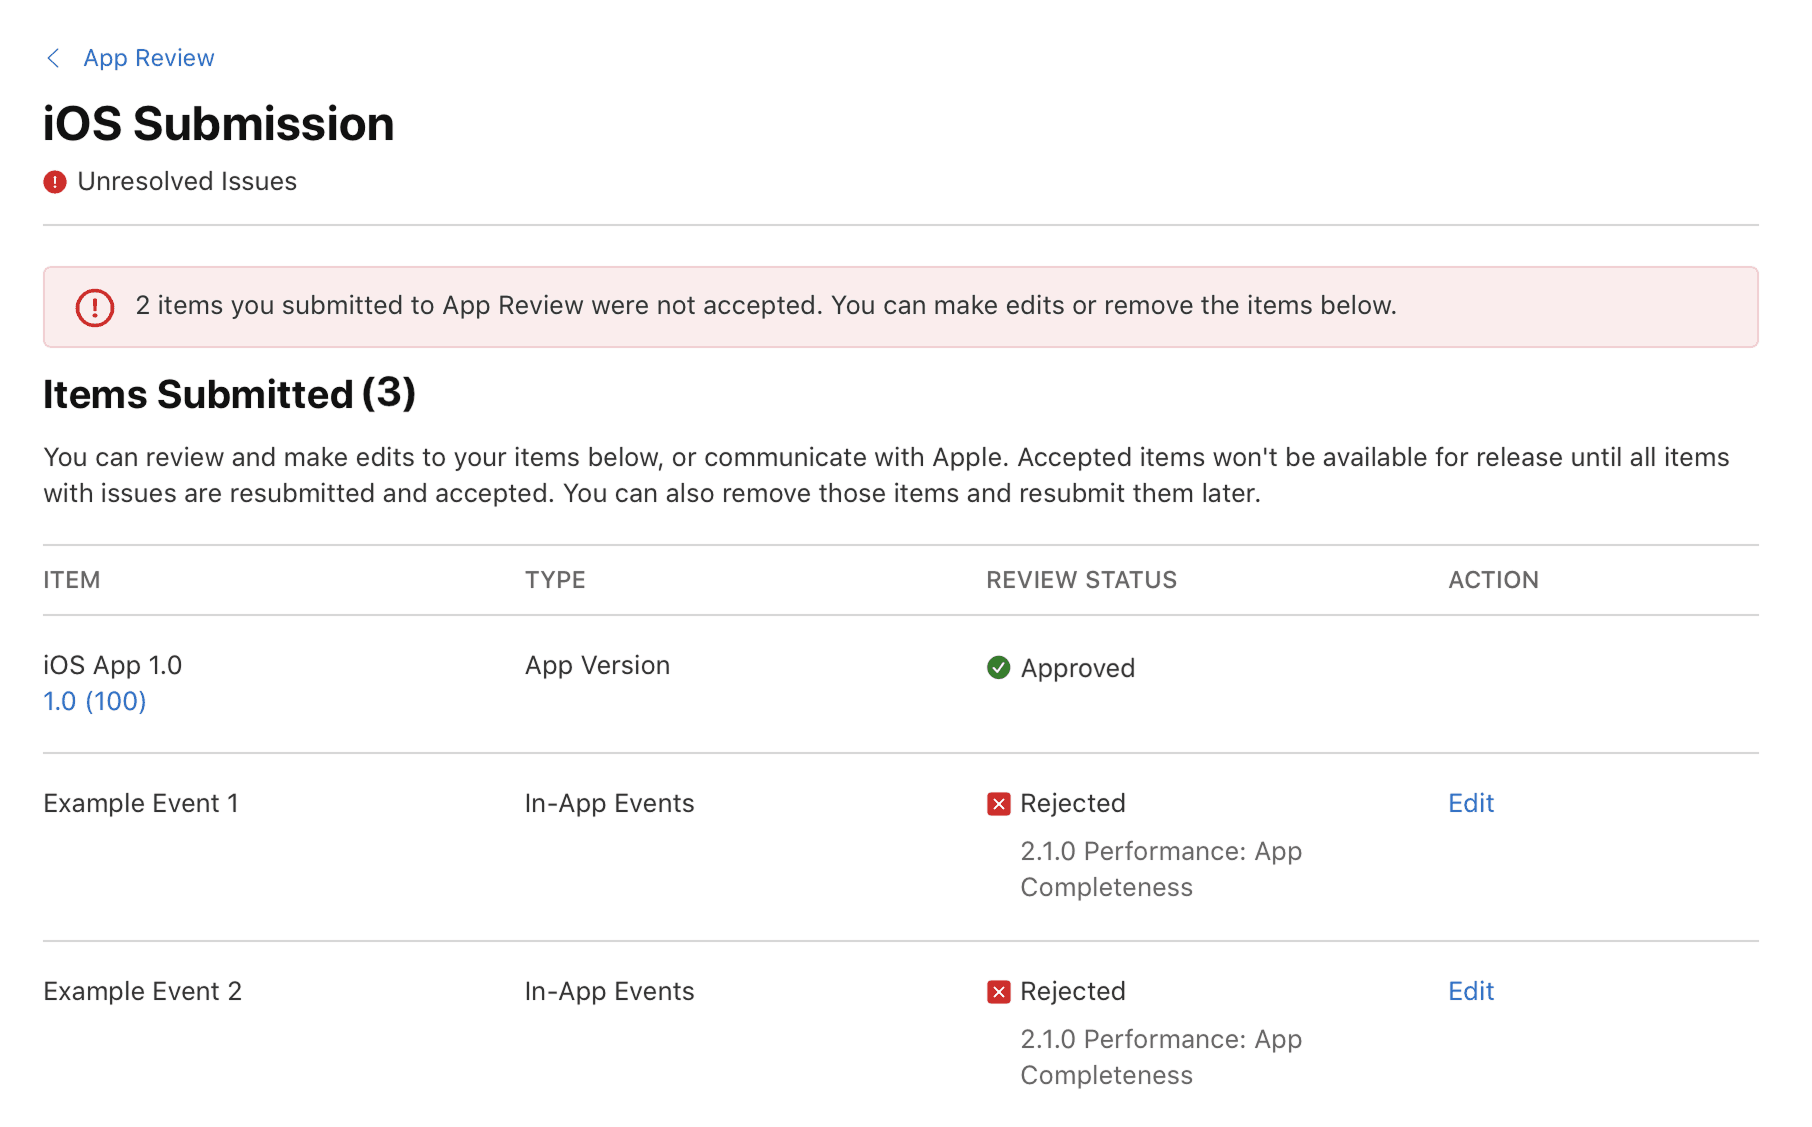
Task: Select the ITEM column header
Action: [71, 580]
